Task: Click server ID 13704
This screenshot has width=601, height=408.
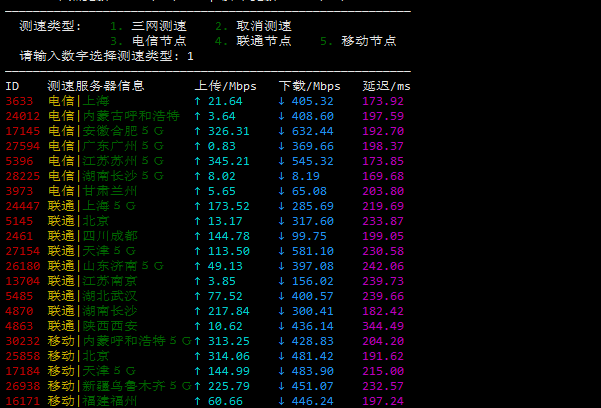Action: [23, 281]
